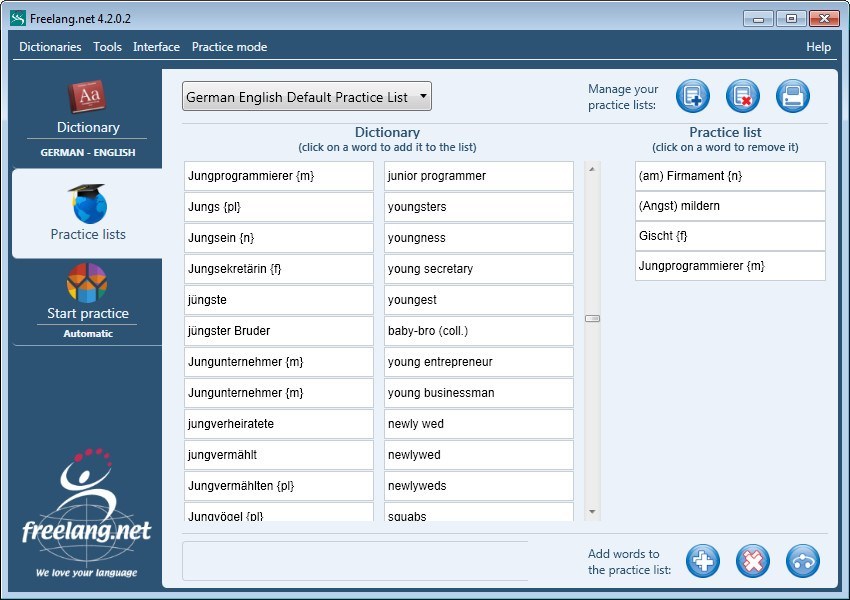The width and height of the screenshot is (850, 600).
Task: Delete the current practice list
Action: click(x=742, y=96)
